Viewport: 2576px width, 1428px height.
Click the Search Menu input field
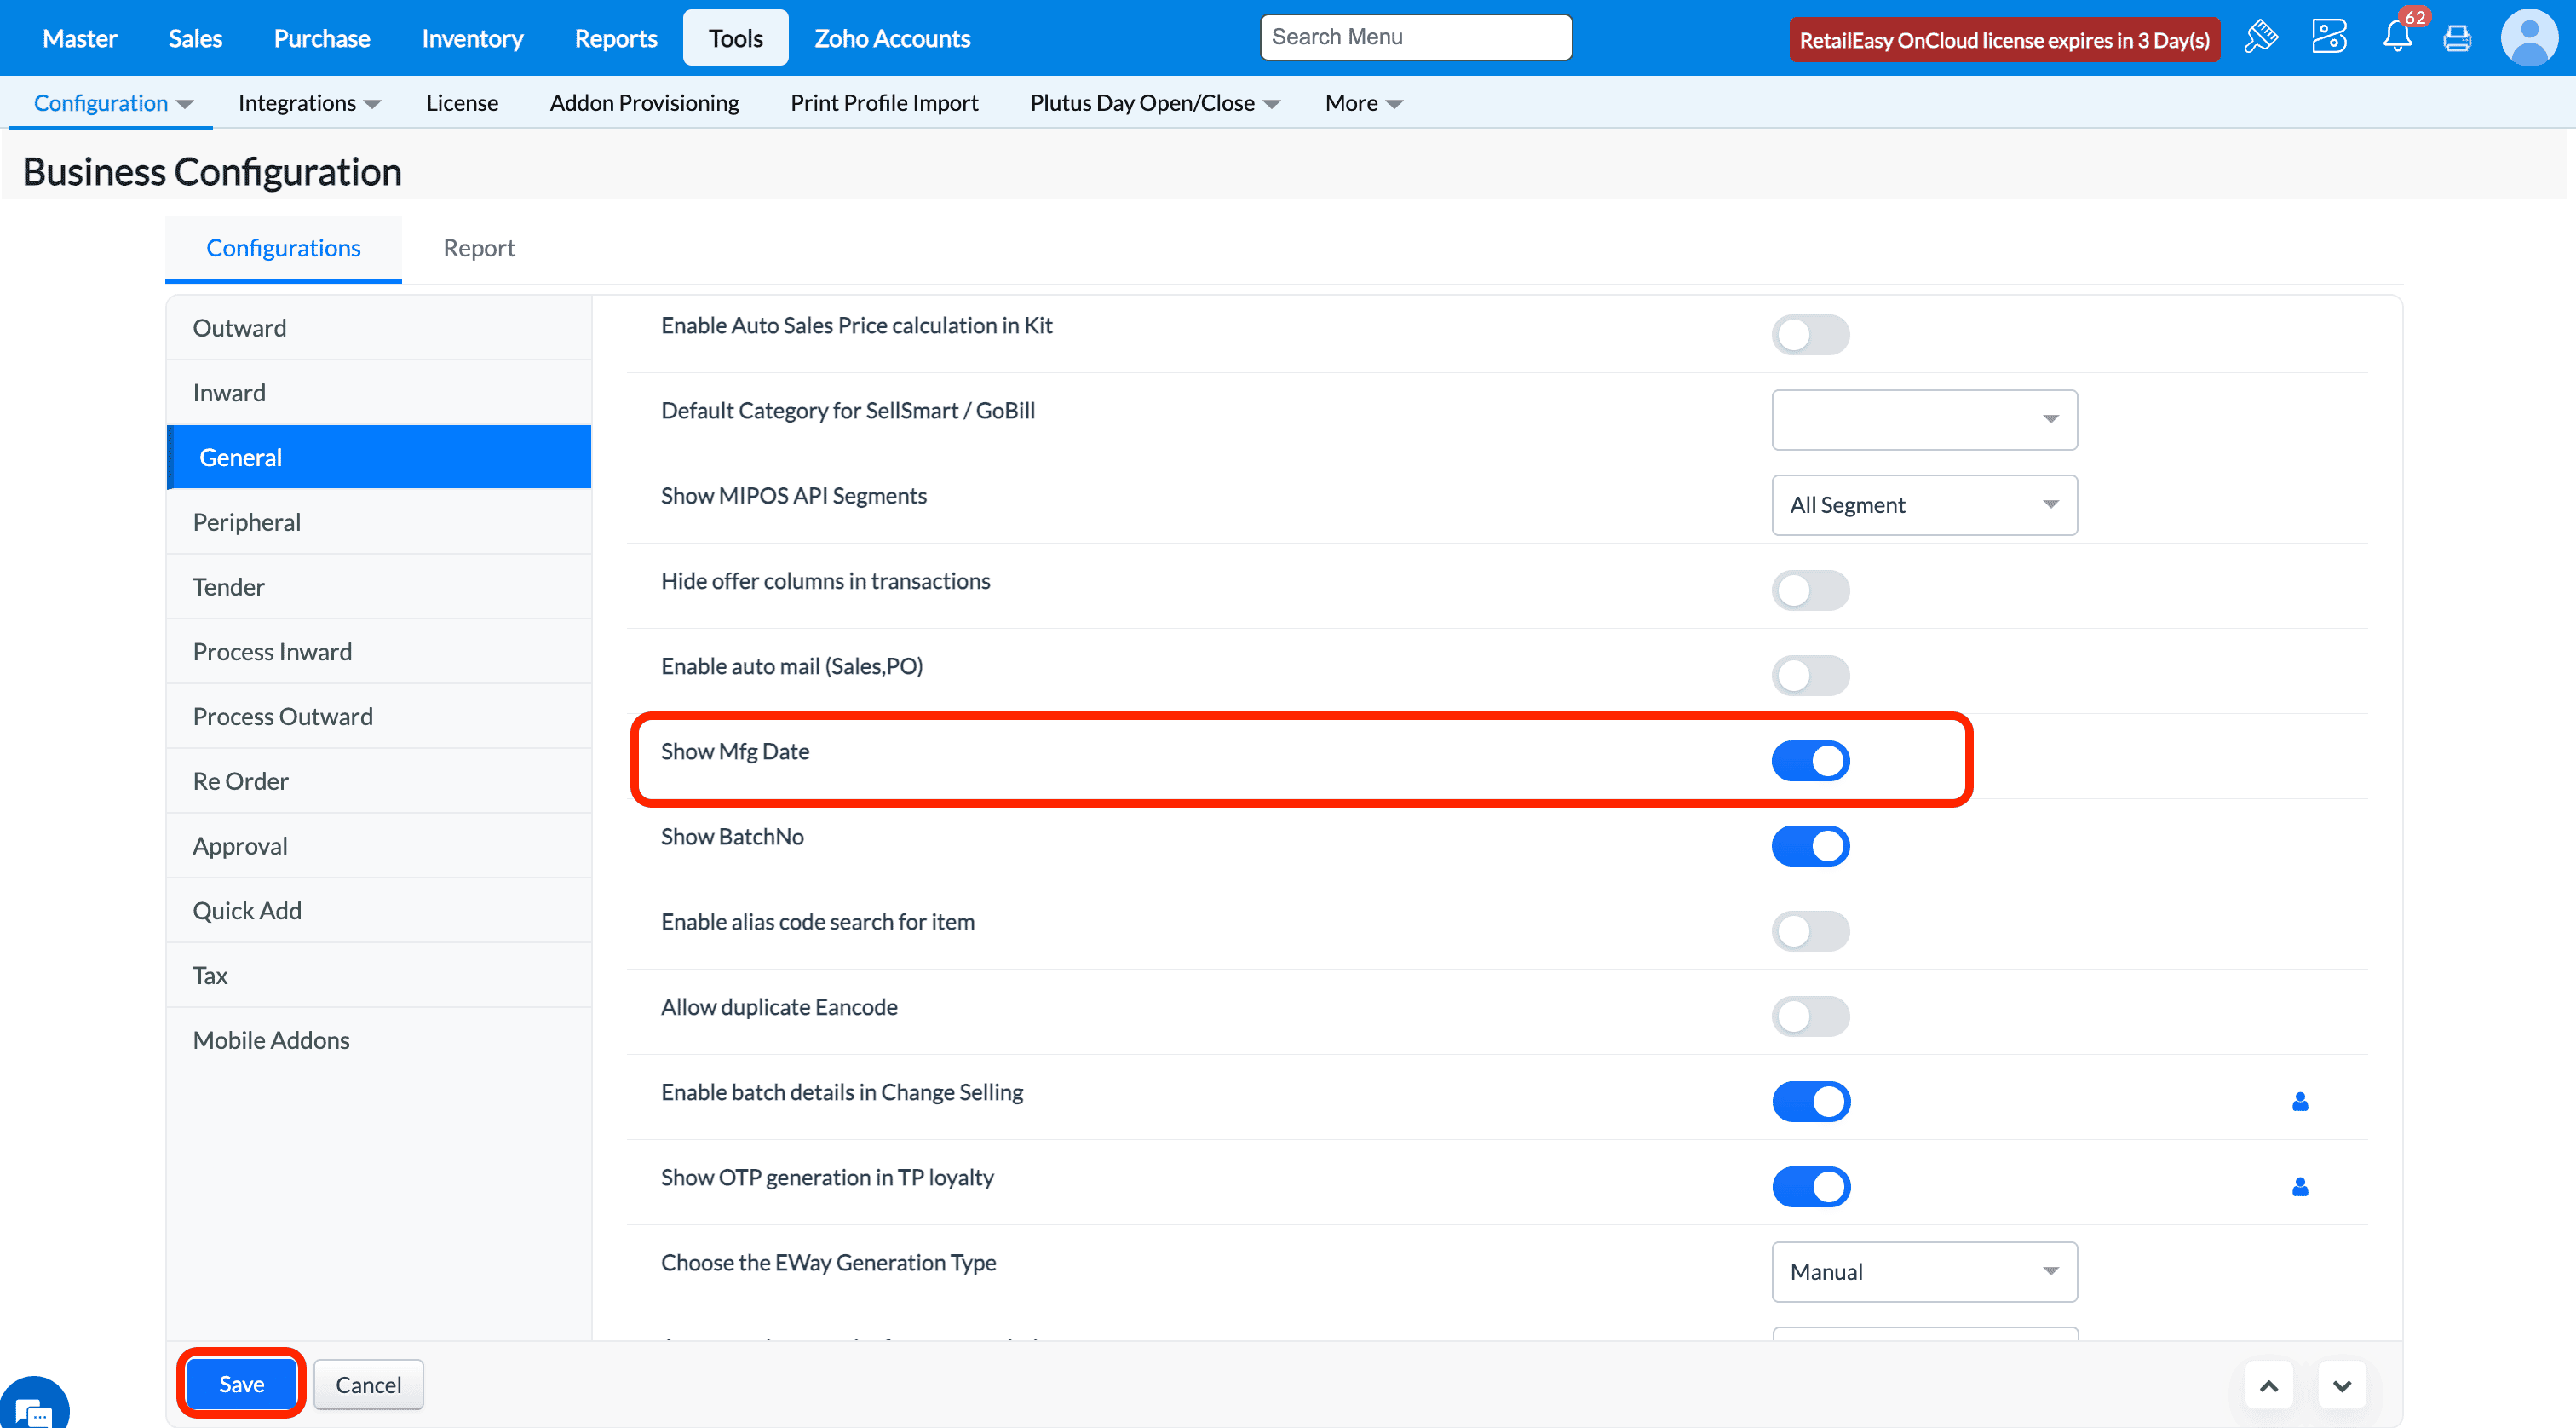(x=1415, y=37)
